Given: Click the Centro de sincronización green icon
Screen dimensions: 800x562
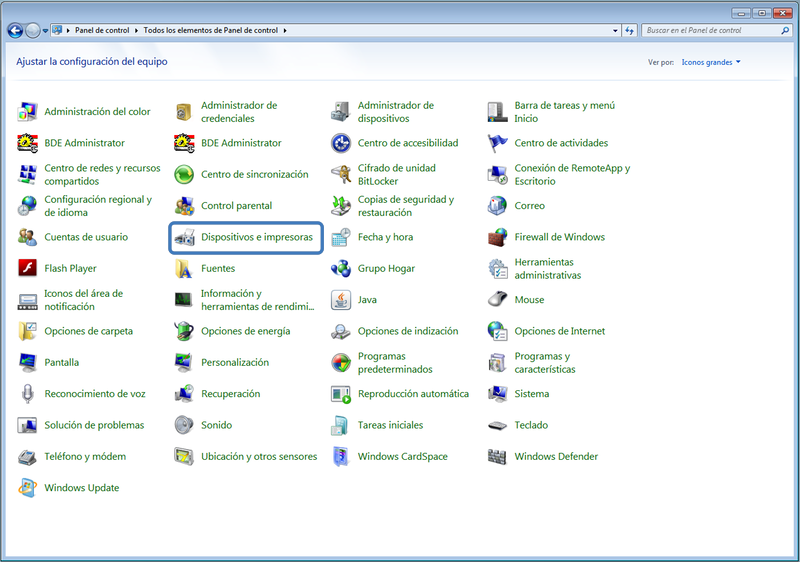Looking at the screenshot, I should coord(184,174).
